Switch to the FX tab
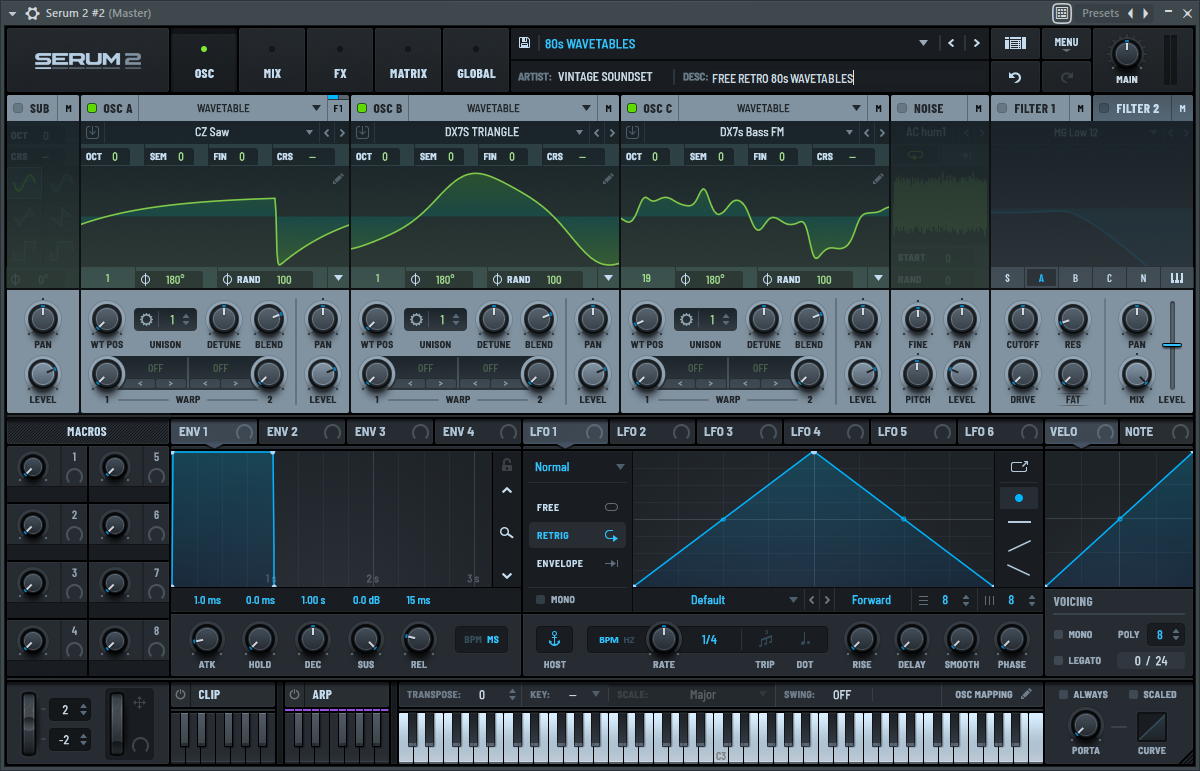This screenshot has height=771, width=1200. point(340,60)
